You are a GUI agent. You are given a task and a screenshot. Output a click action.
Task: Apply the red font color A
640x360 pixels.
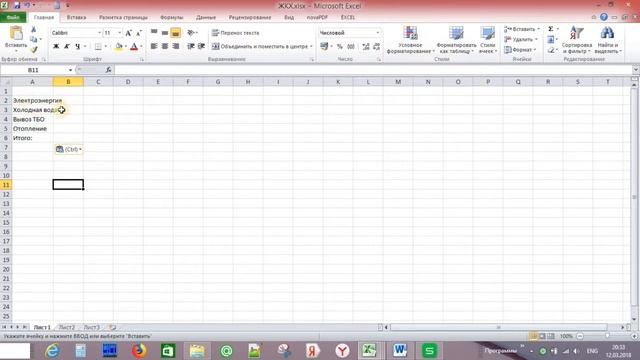coord(134,47)
